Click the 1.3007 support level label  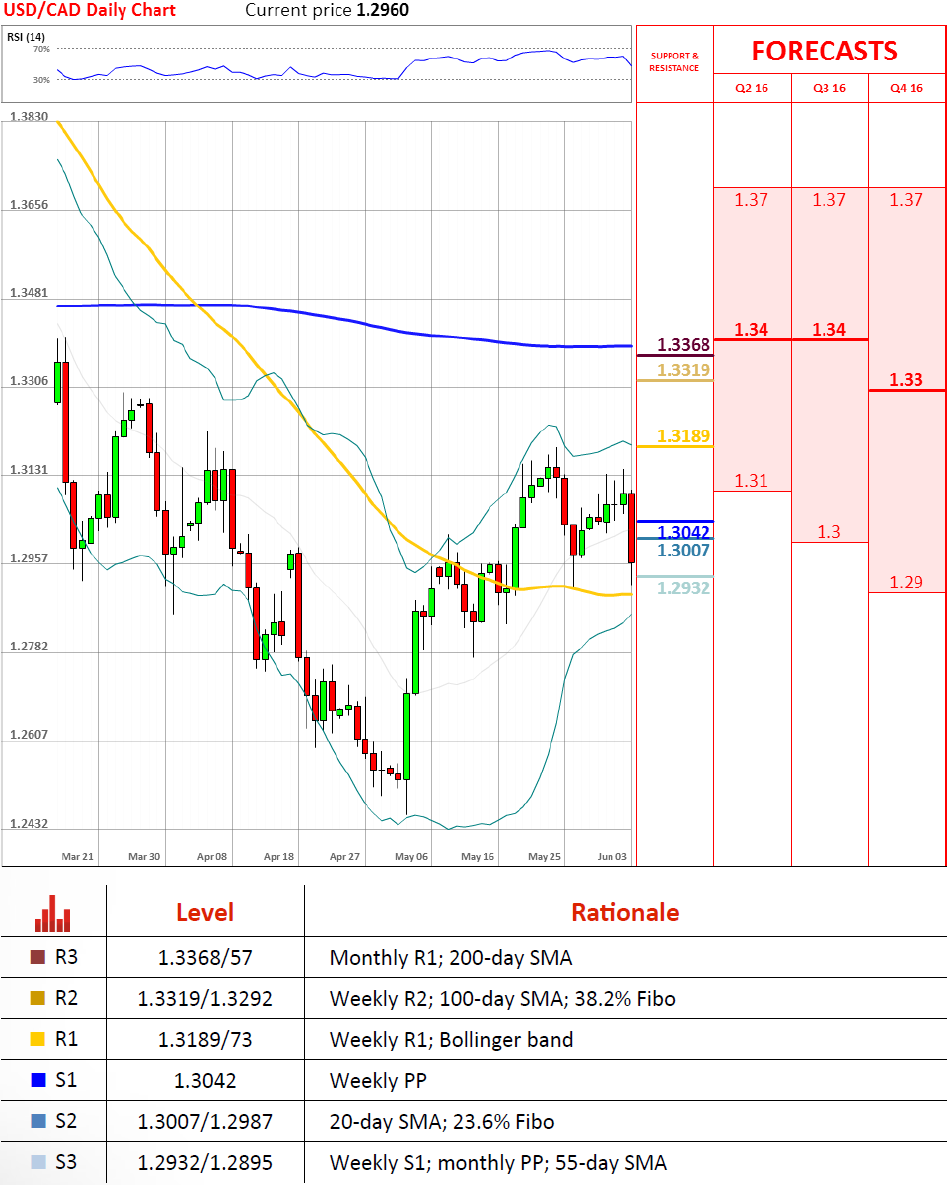684,550
